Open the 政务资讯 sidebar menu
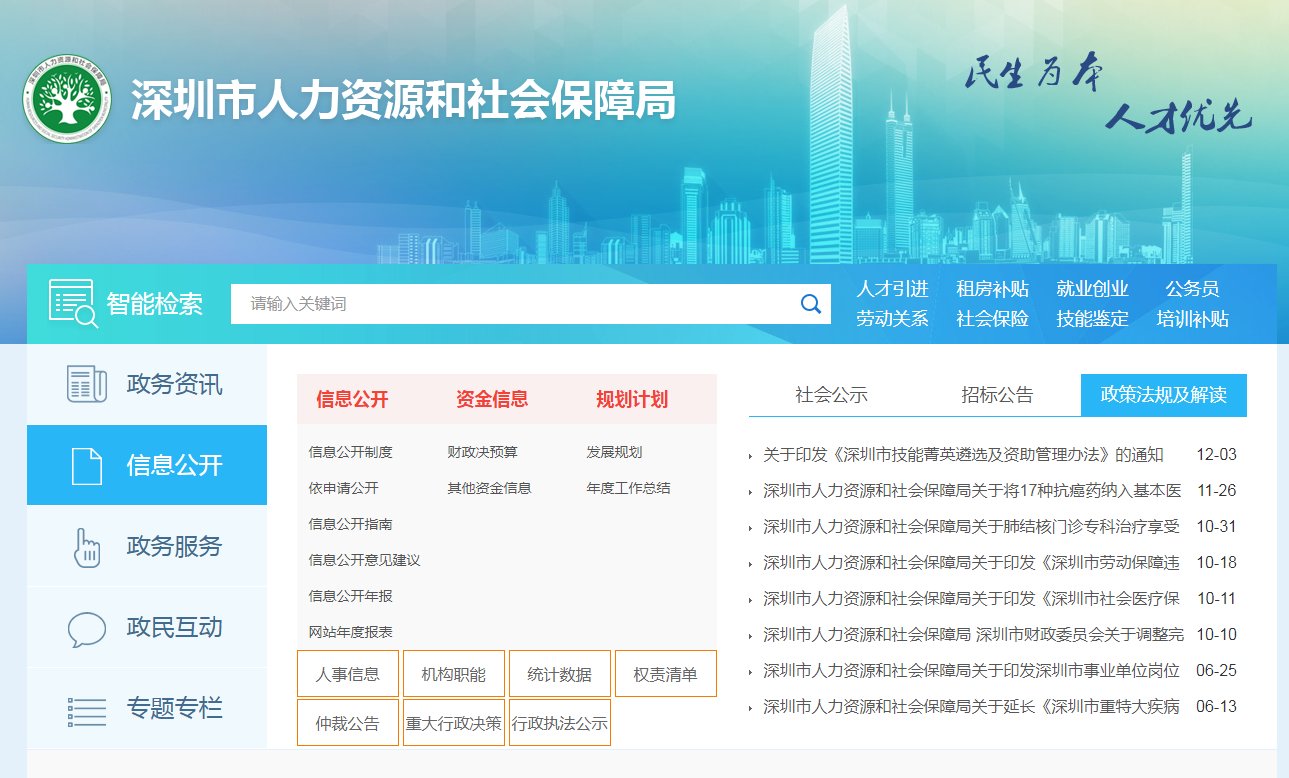 coord(147,385)
